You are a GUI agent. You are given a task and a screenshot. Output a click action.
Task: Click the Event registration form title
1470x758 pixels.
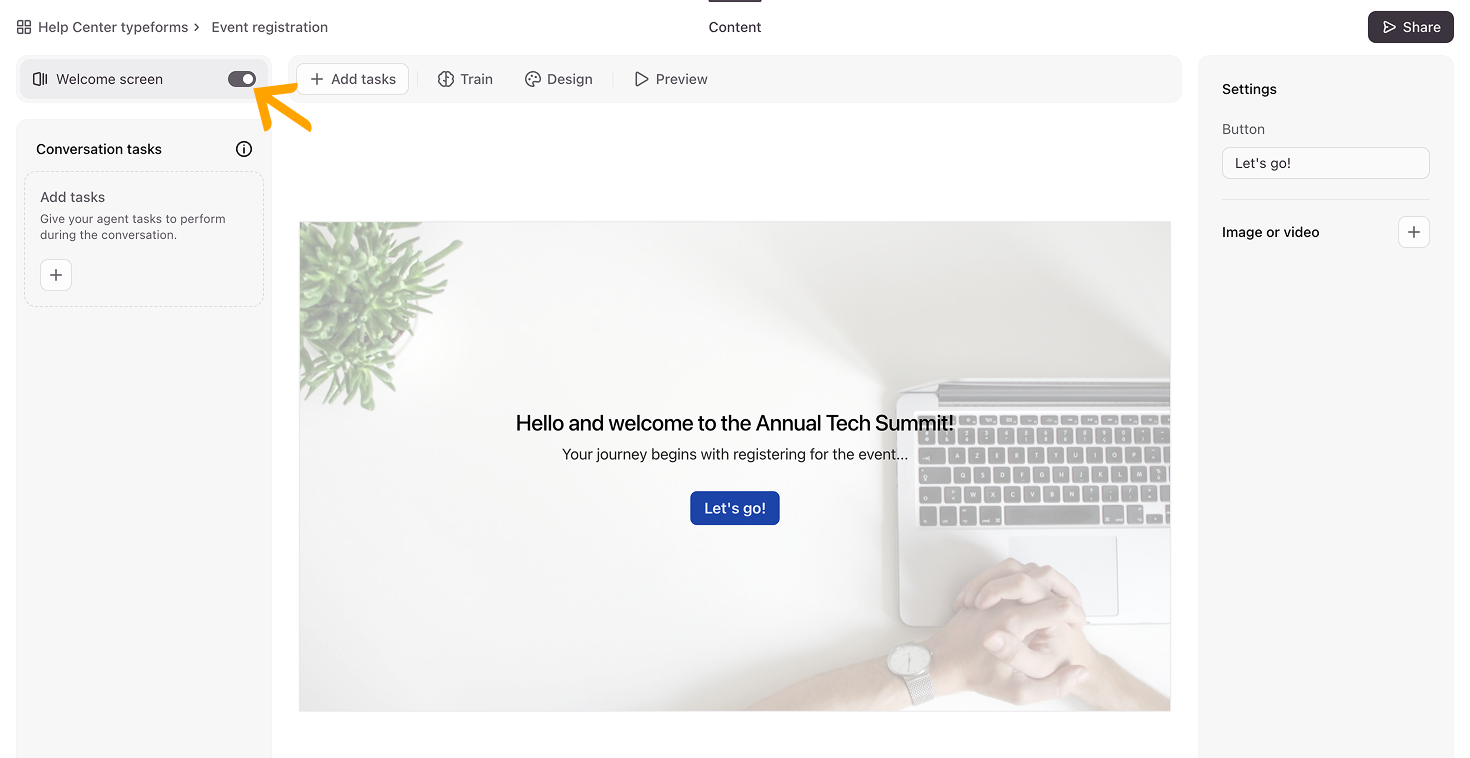pos(270,27)
